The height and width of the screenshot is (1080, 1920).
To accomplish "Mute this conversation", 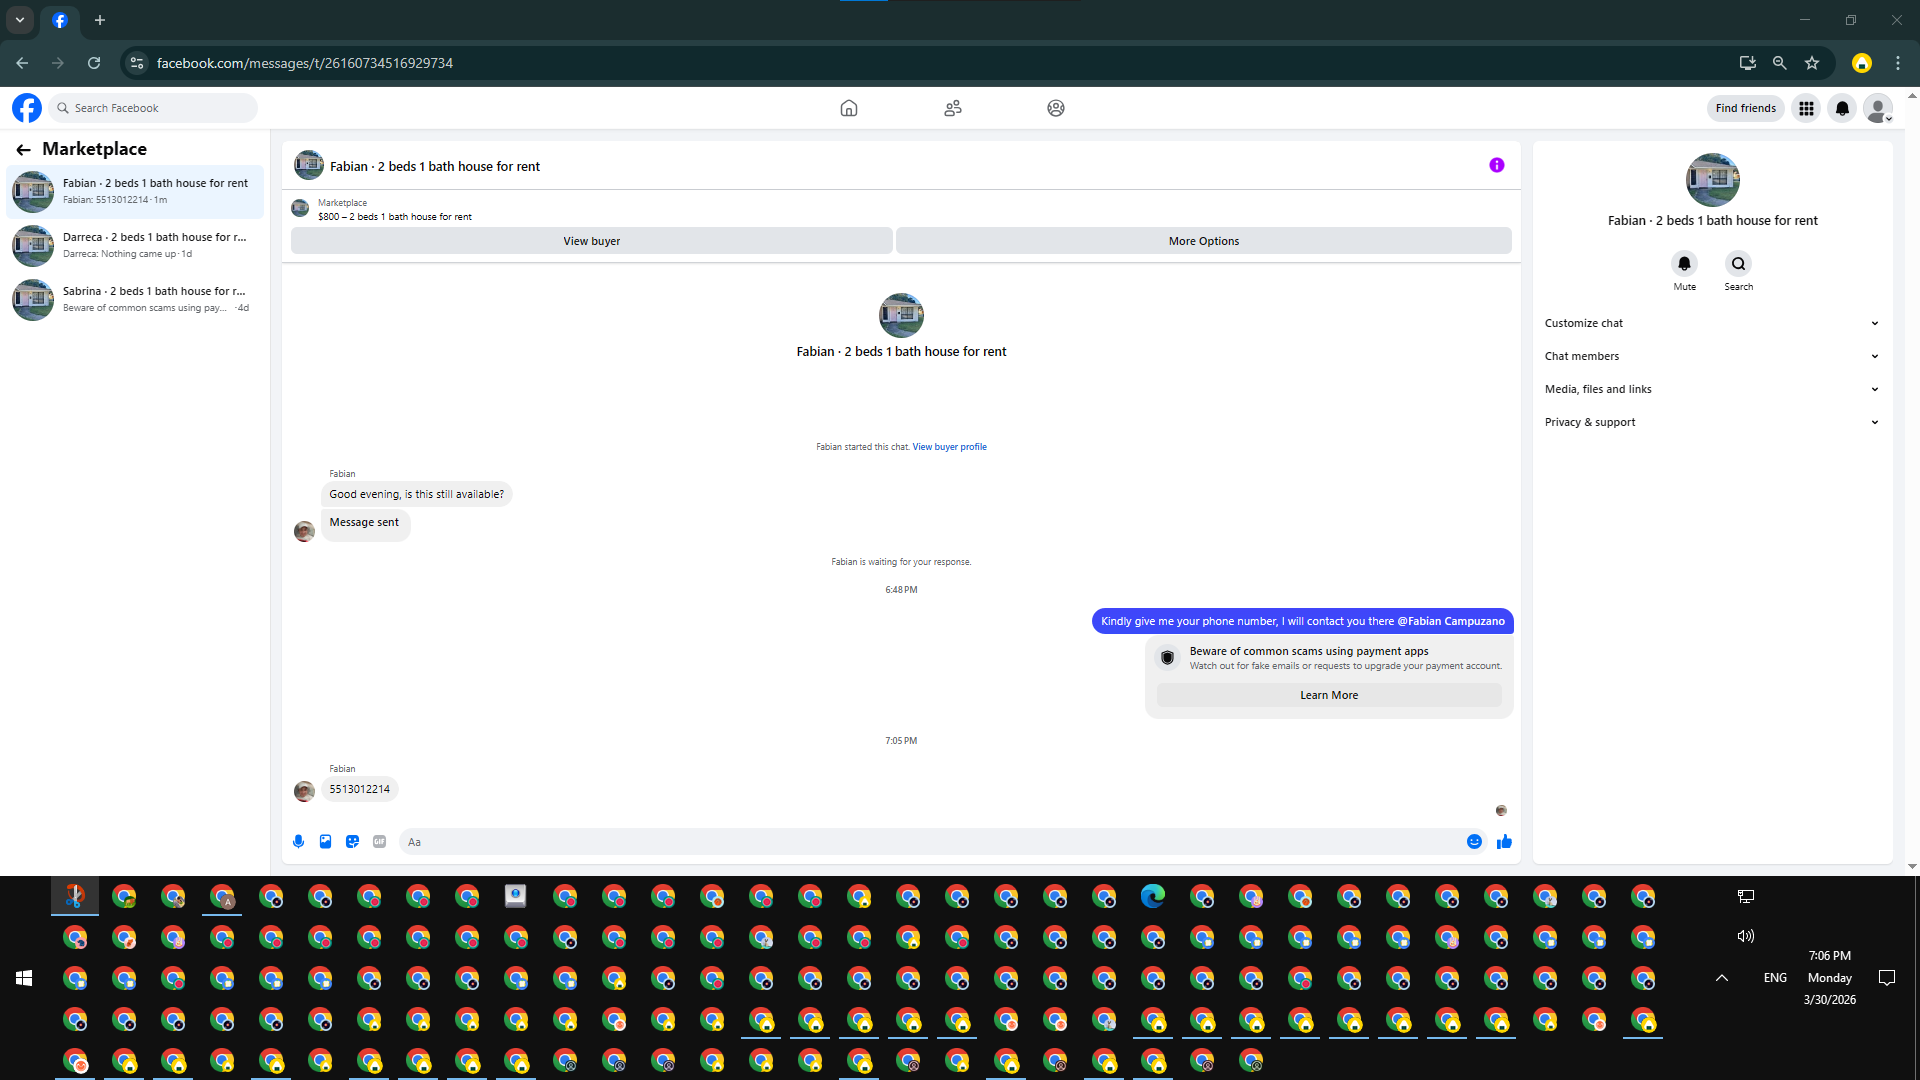I will point(1684,264).
